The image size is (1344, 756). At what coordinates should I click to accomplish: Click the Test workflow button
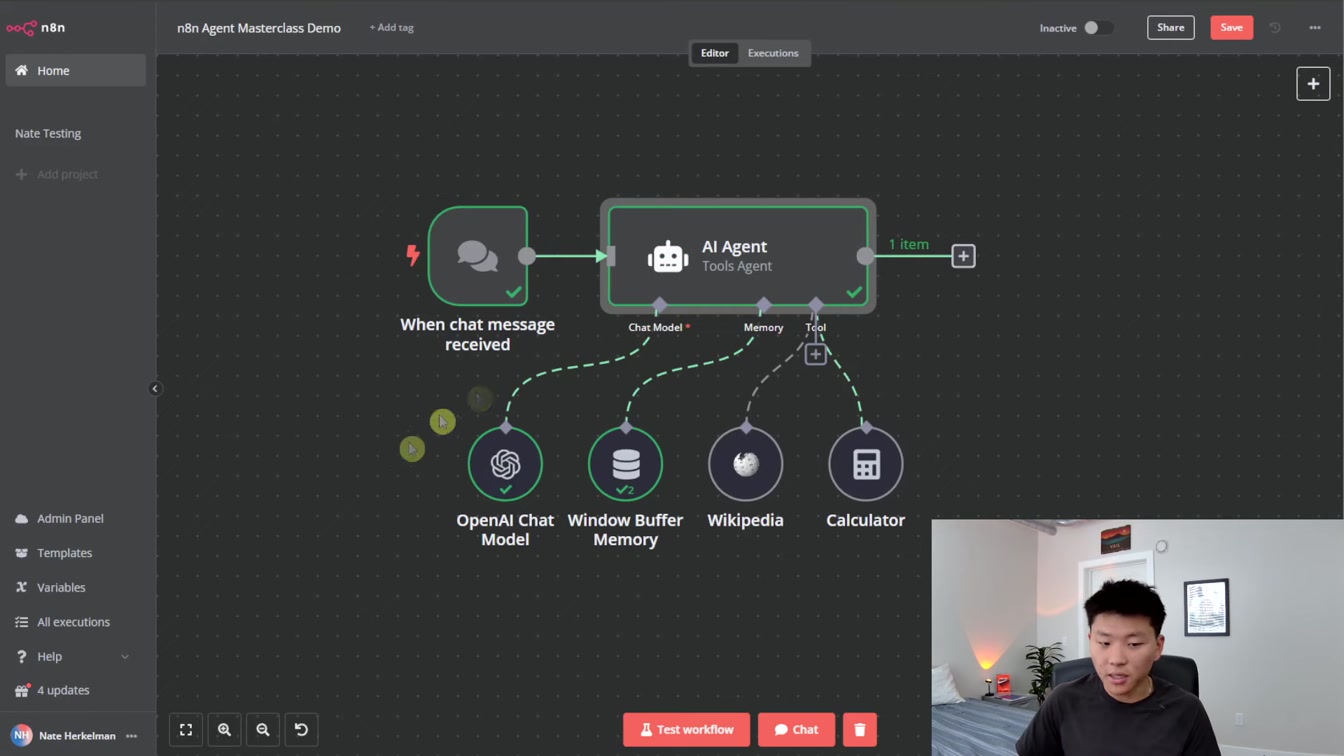pos(687,730)
